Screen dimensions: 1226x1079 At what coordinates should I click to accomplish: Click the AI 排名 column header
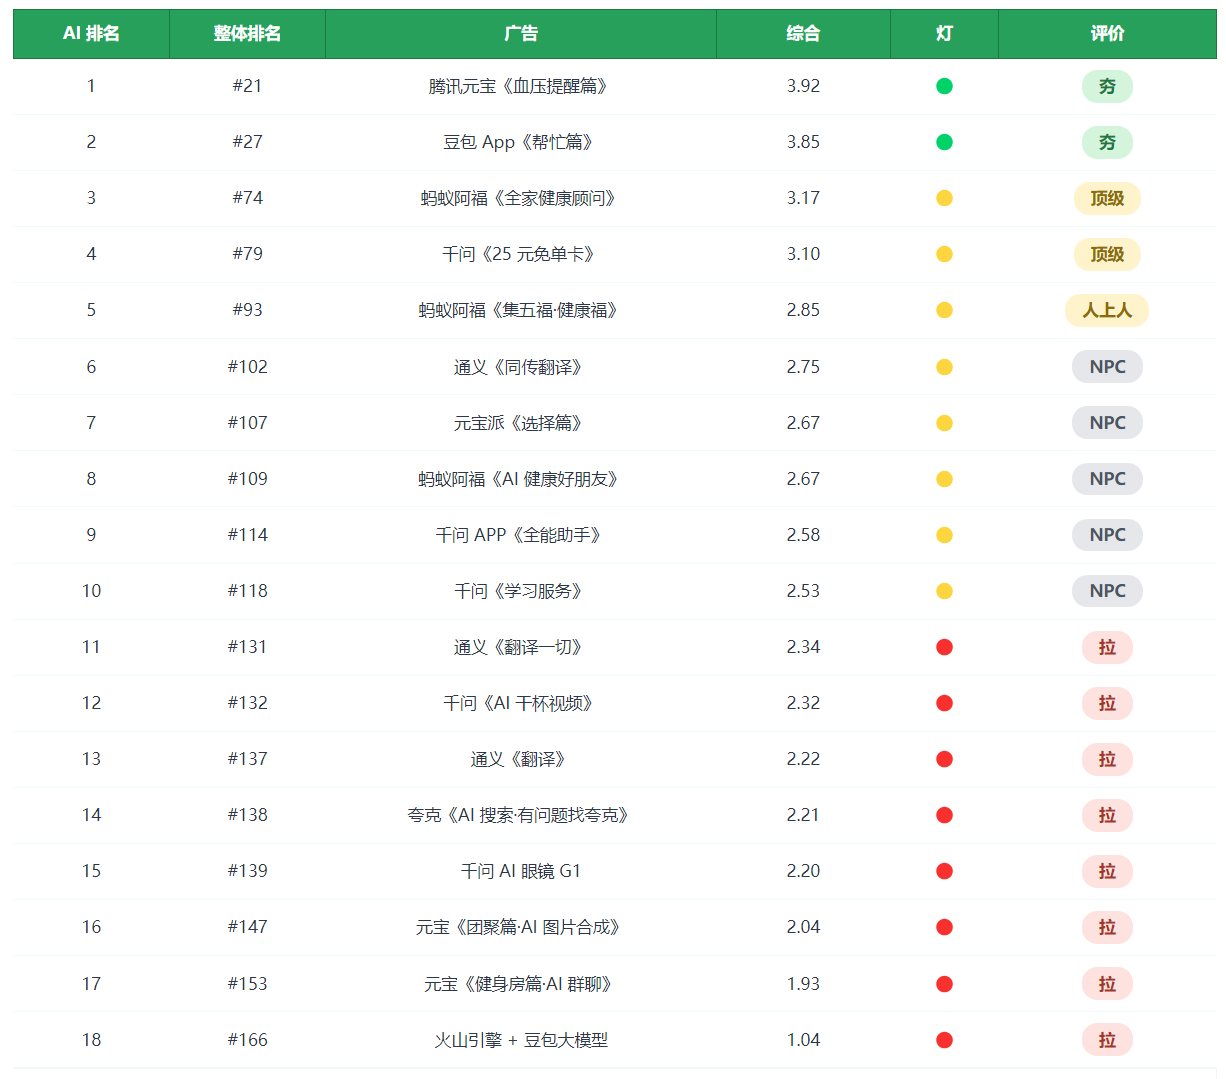[x=91, y=34]
